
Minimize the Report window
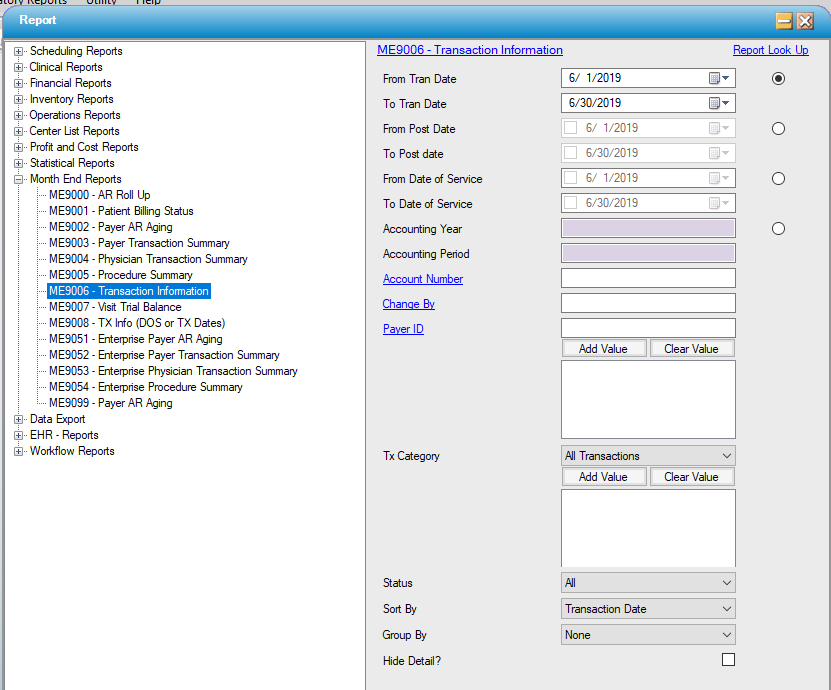[x=784, y=20]
